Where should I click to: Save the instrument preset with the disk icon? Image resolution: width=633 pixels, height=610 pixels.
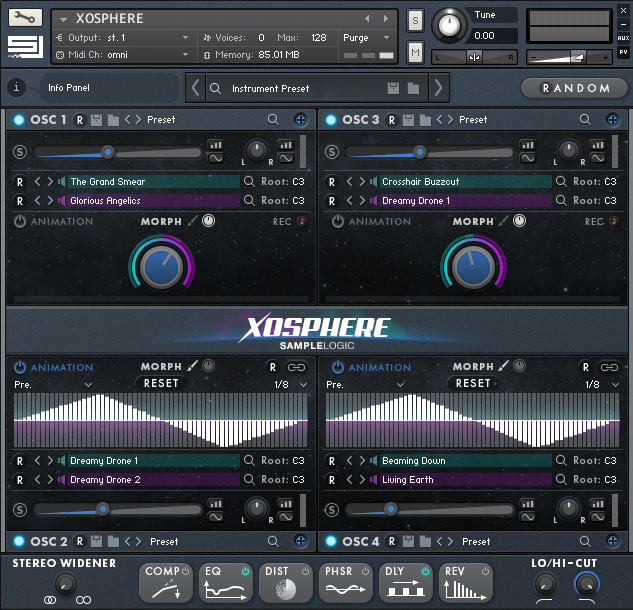click(x=393, y=89)
